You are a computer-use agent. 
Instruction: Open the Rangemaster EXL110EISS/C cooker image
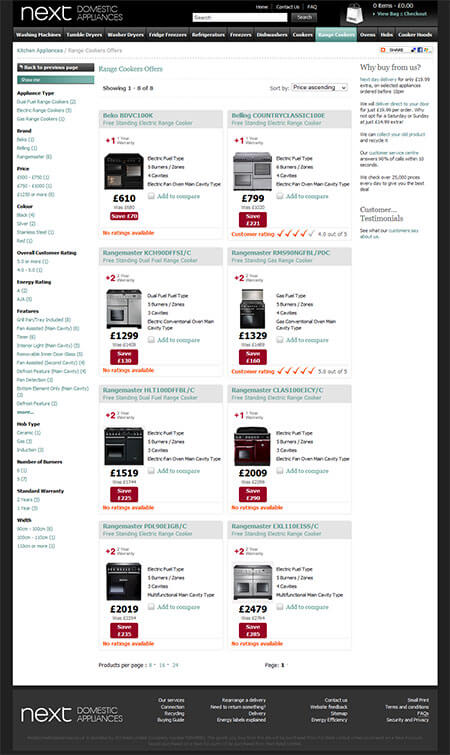253,582
